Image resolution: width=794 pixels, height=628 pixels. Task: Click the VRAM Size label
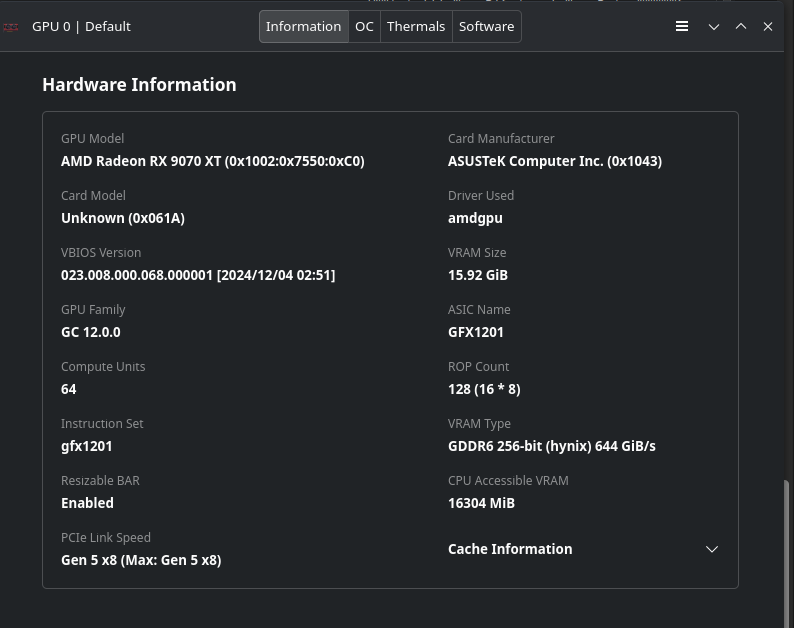477,253
